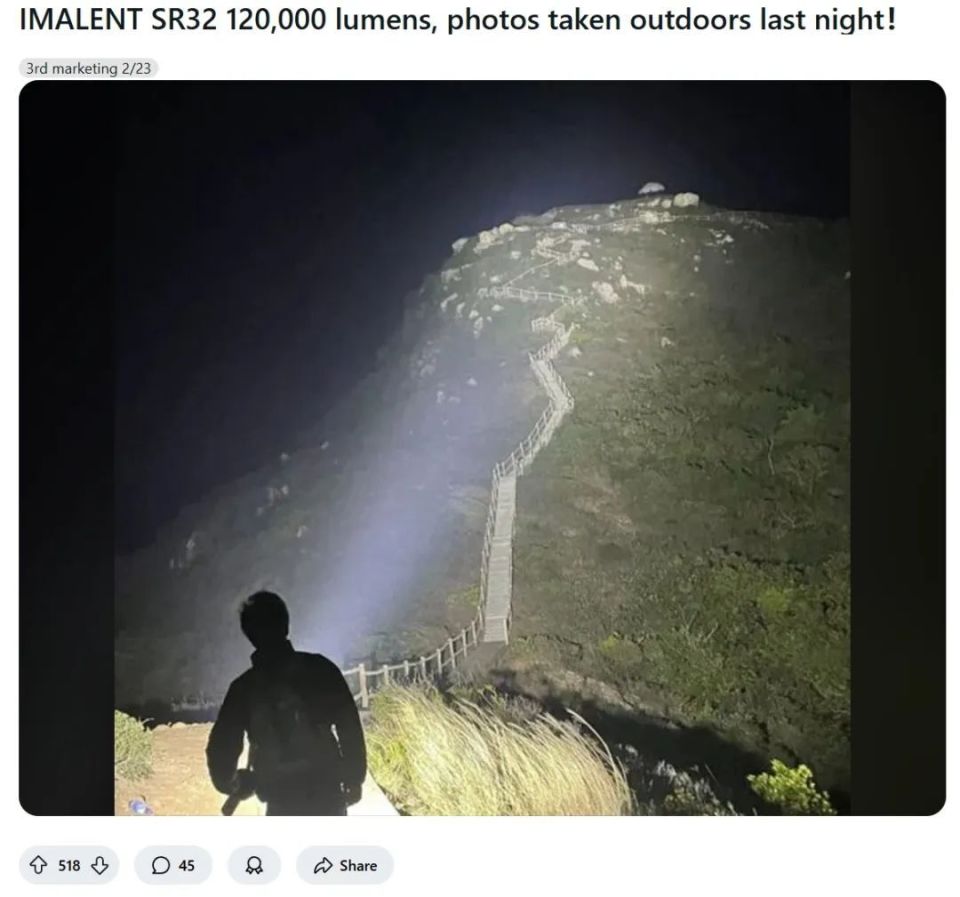Click the flashlight held by the person
The image size is (960, 897).
(x=238, y=793)
